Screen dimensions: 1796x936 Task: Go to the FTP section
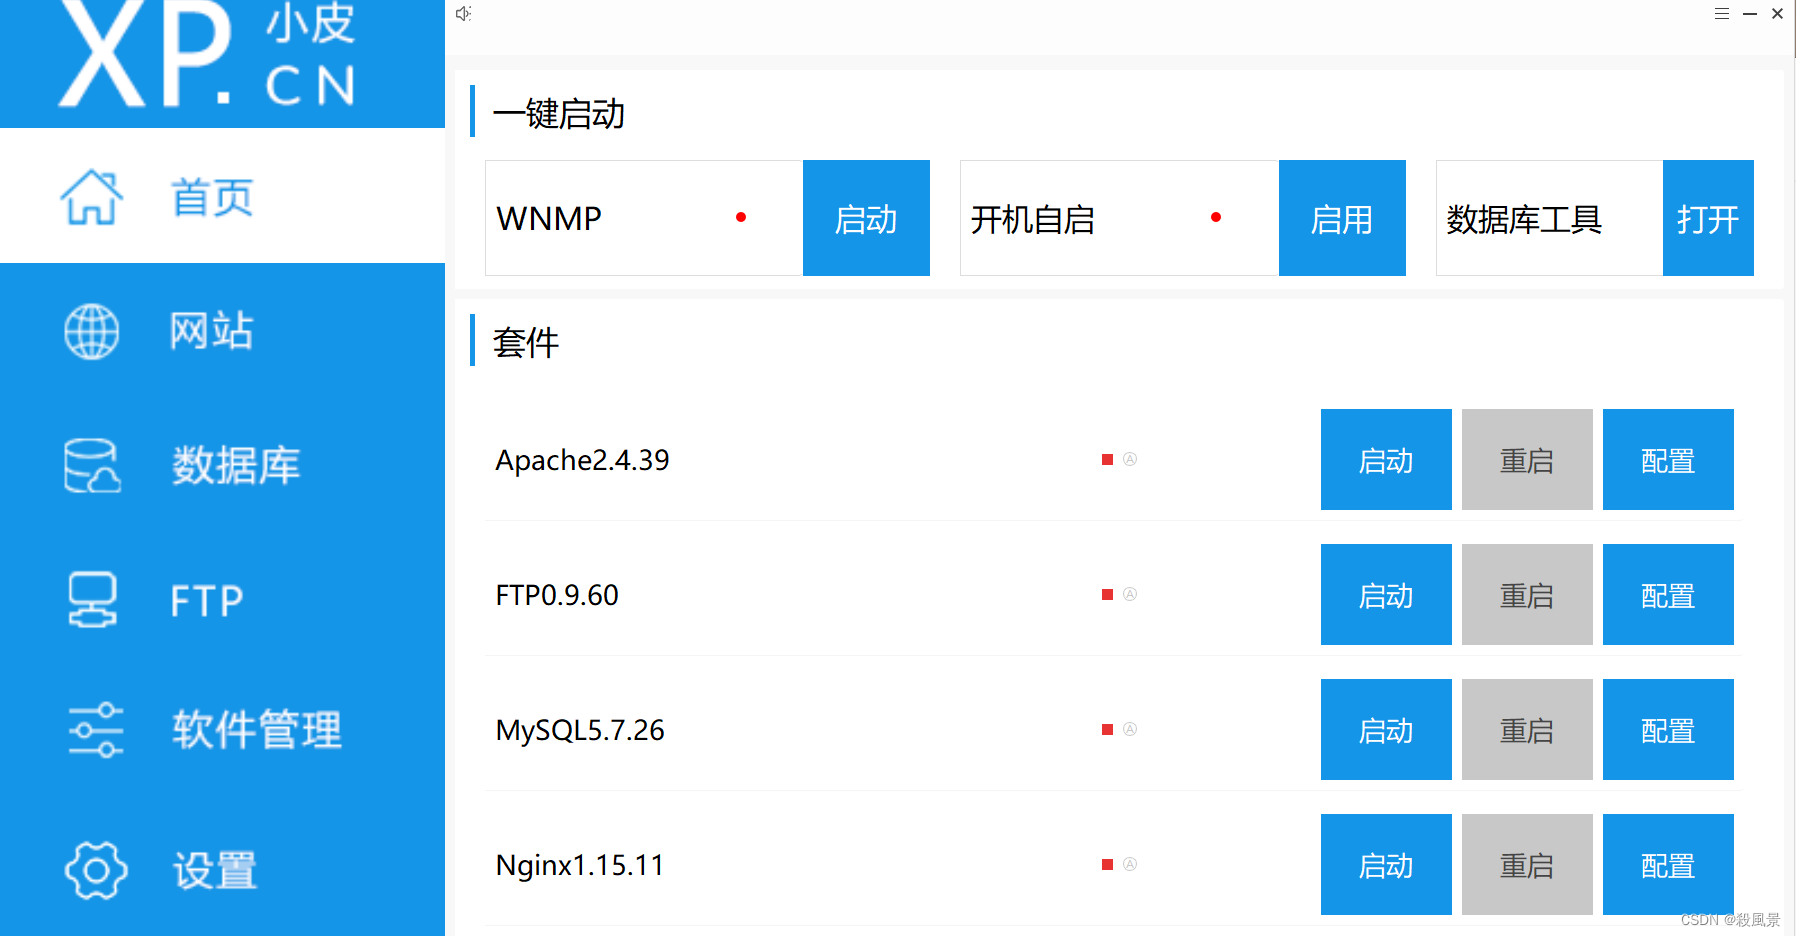coord(222,600)
